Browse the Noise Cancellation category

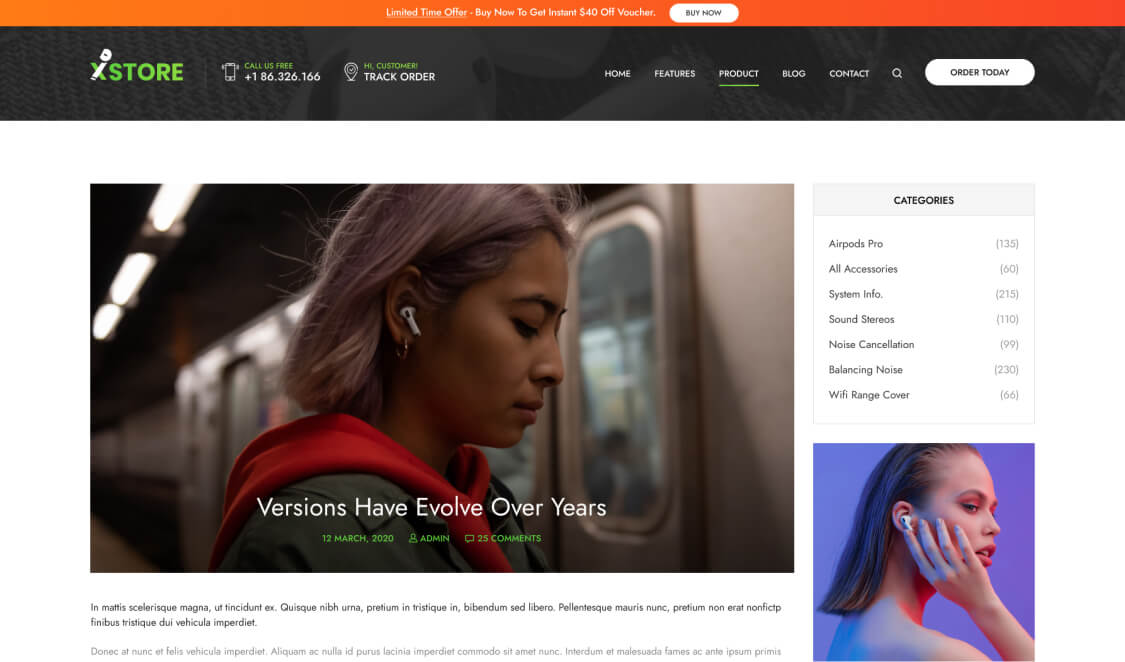[871, 344]
